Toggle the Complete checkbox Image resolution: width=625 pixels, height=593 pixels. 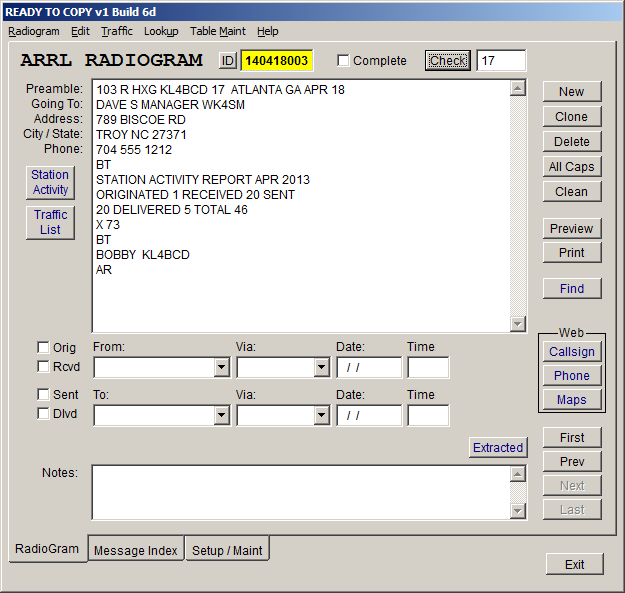343,61
